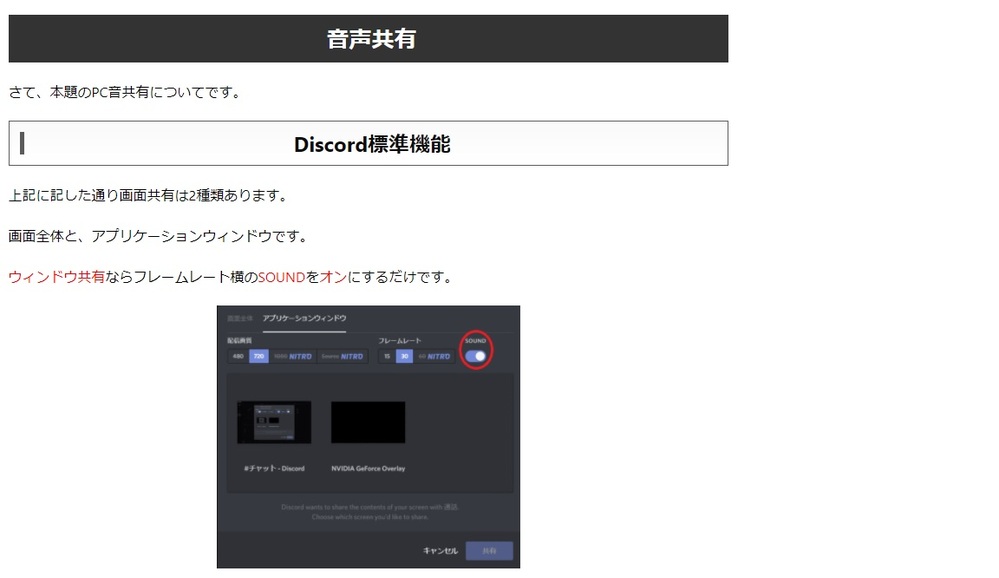The height and width of the screenshot is (578, 999).
Task: Click the NVIDIA GeForce Overlay label
Action: tap(368, 468)
